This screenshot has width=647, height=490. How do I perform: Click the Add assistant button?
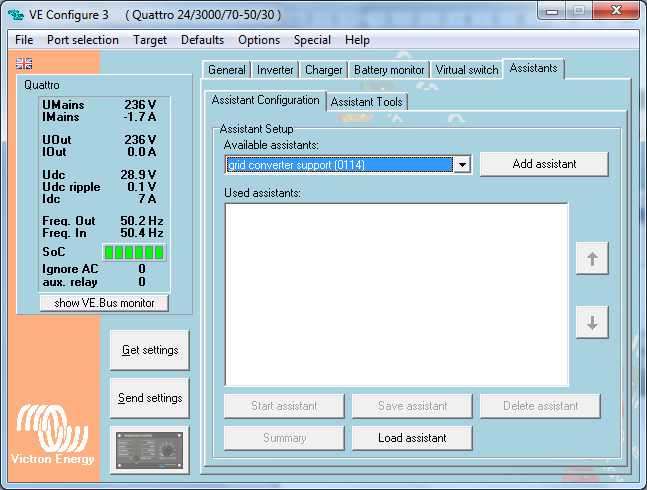[x=543, y=164]
